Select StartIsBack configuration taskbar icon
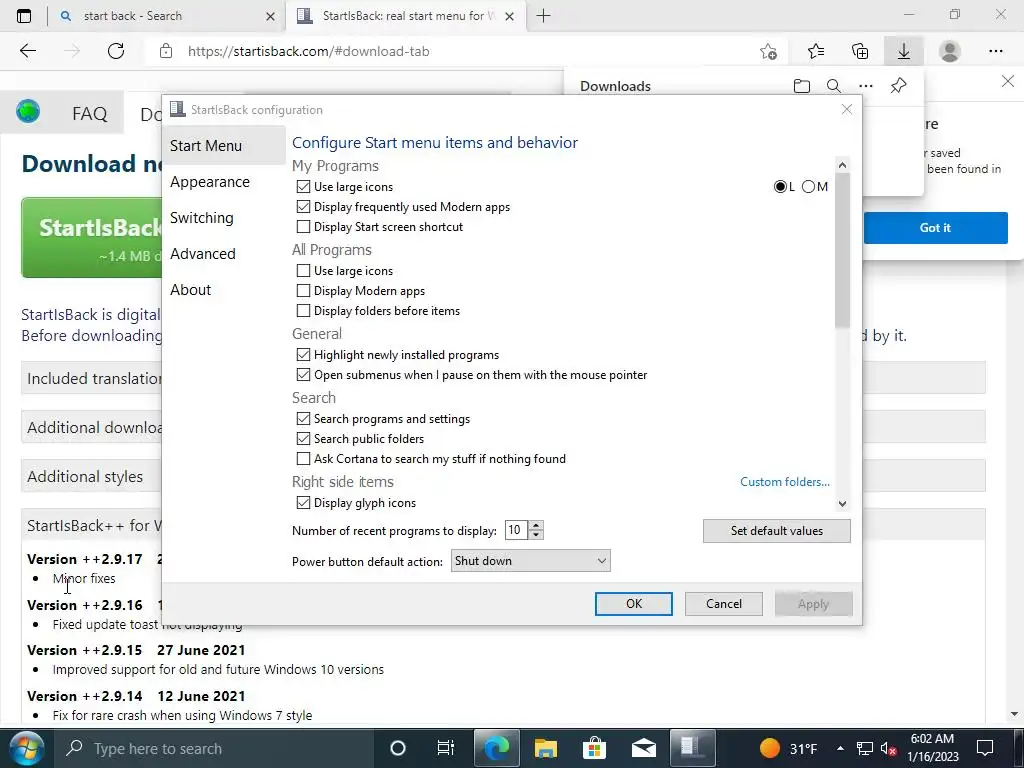 (692, 748)
